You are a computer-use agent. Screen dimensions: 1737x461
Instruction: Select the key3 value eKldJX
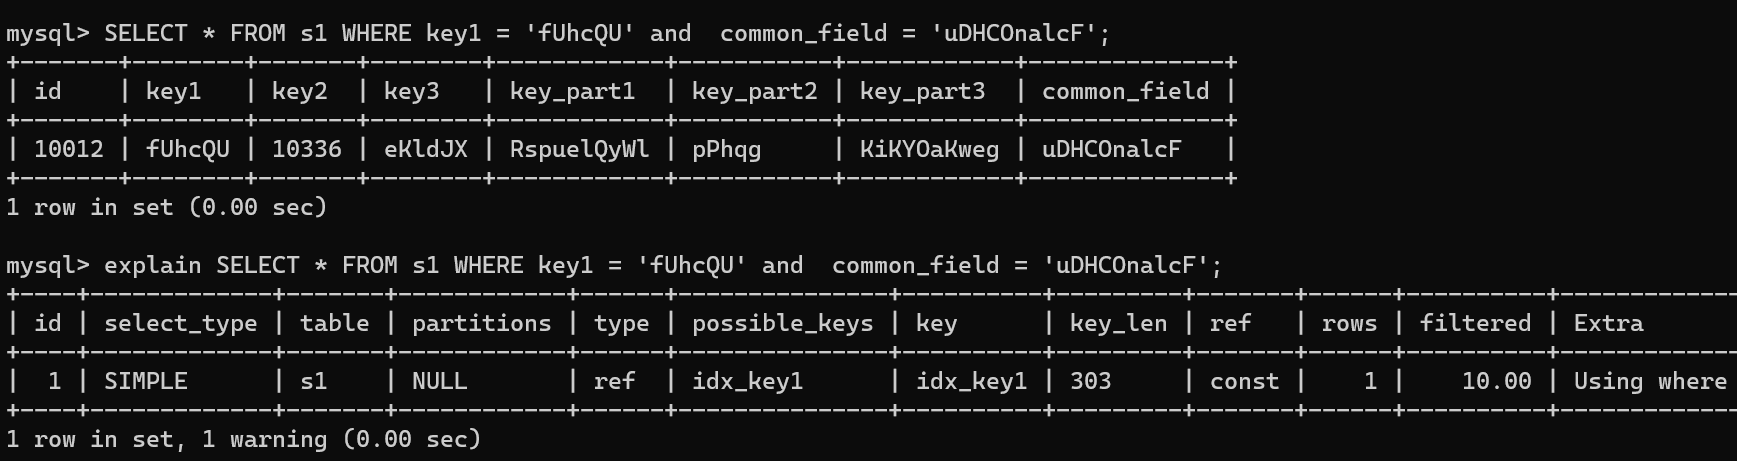425,150
